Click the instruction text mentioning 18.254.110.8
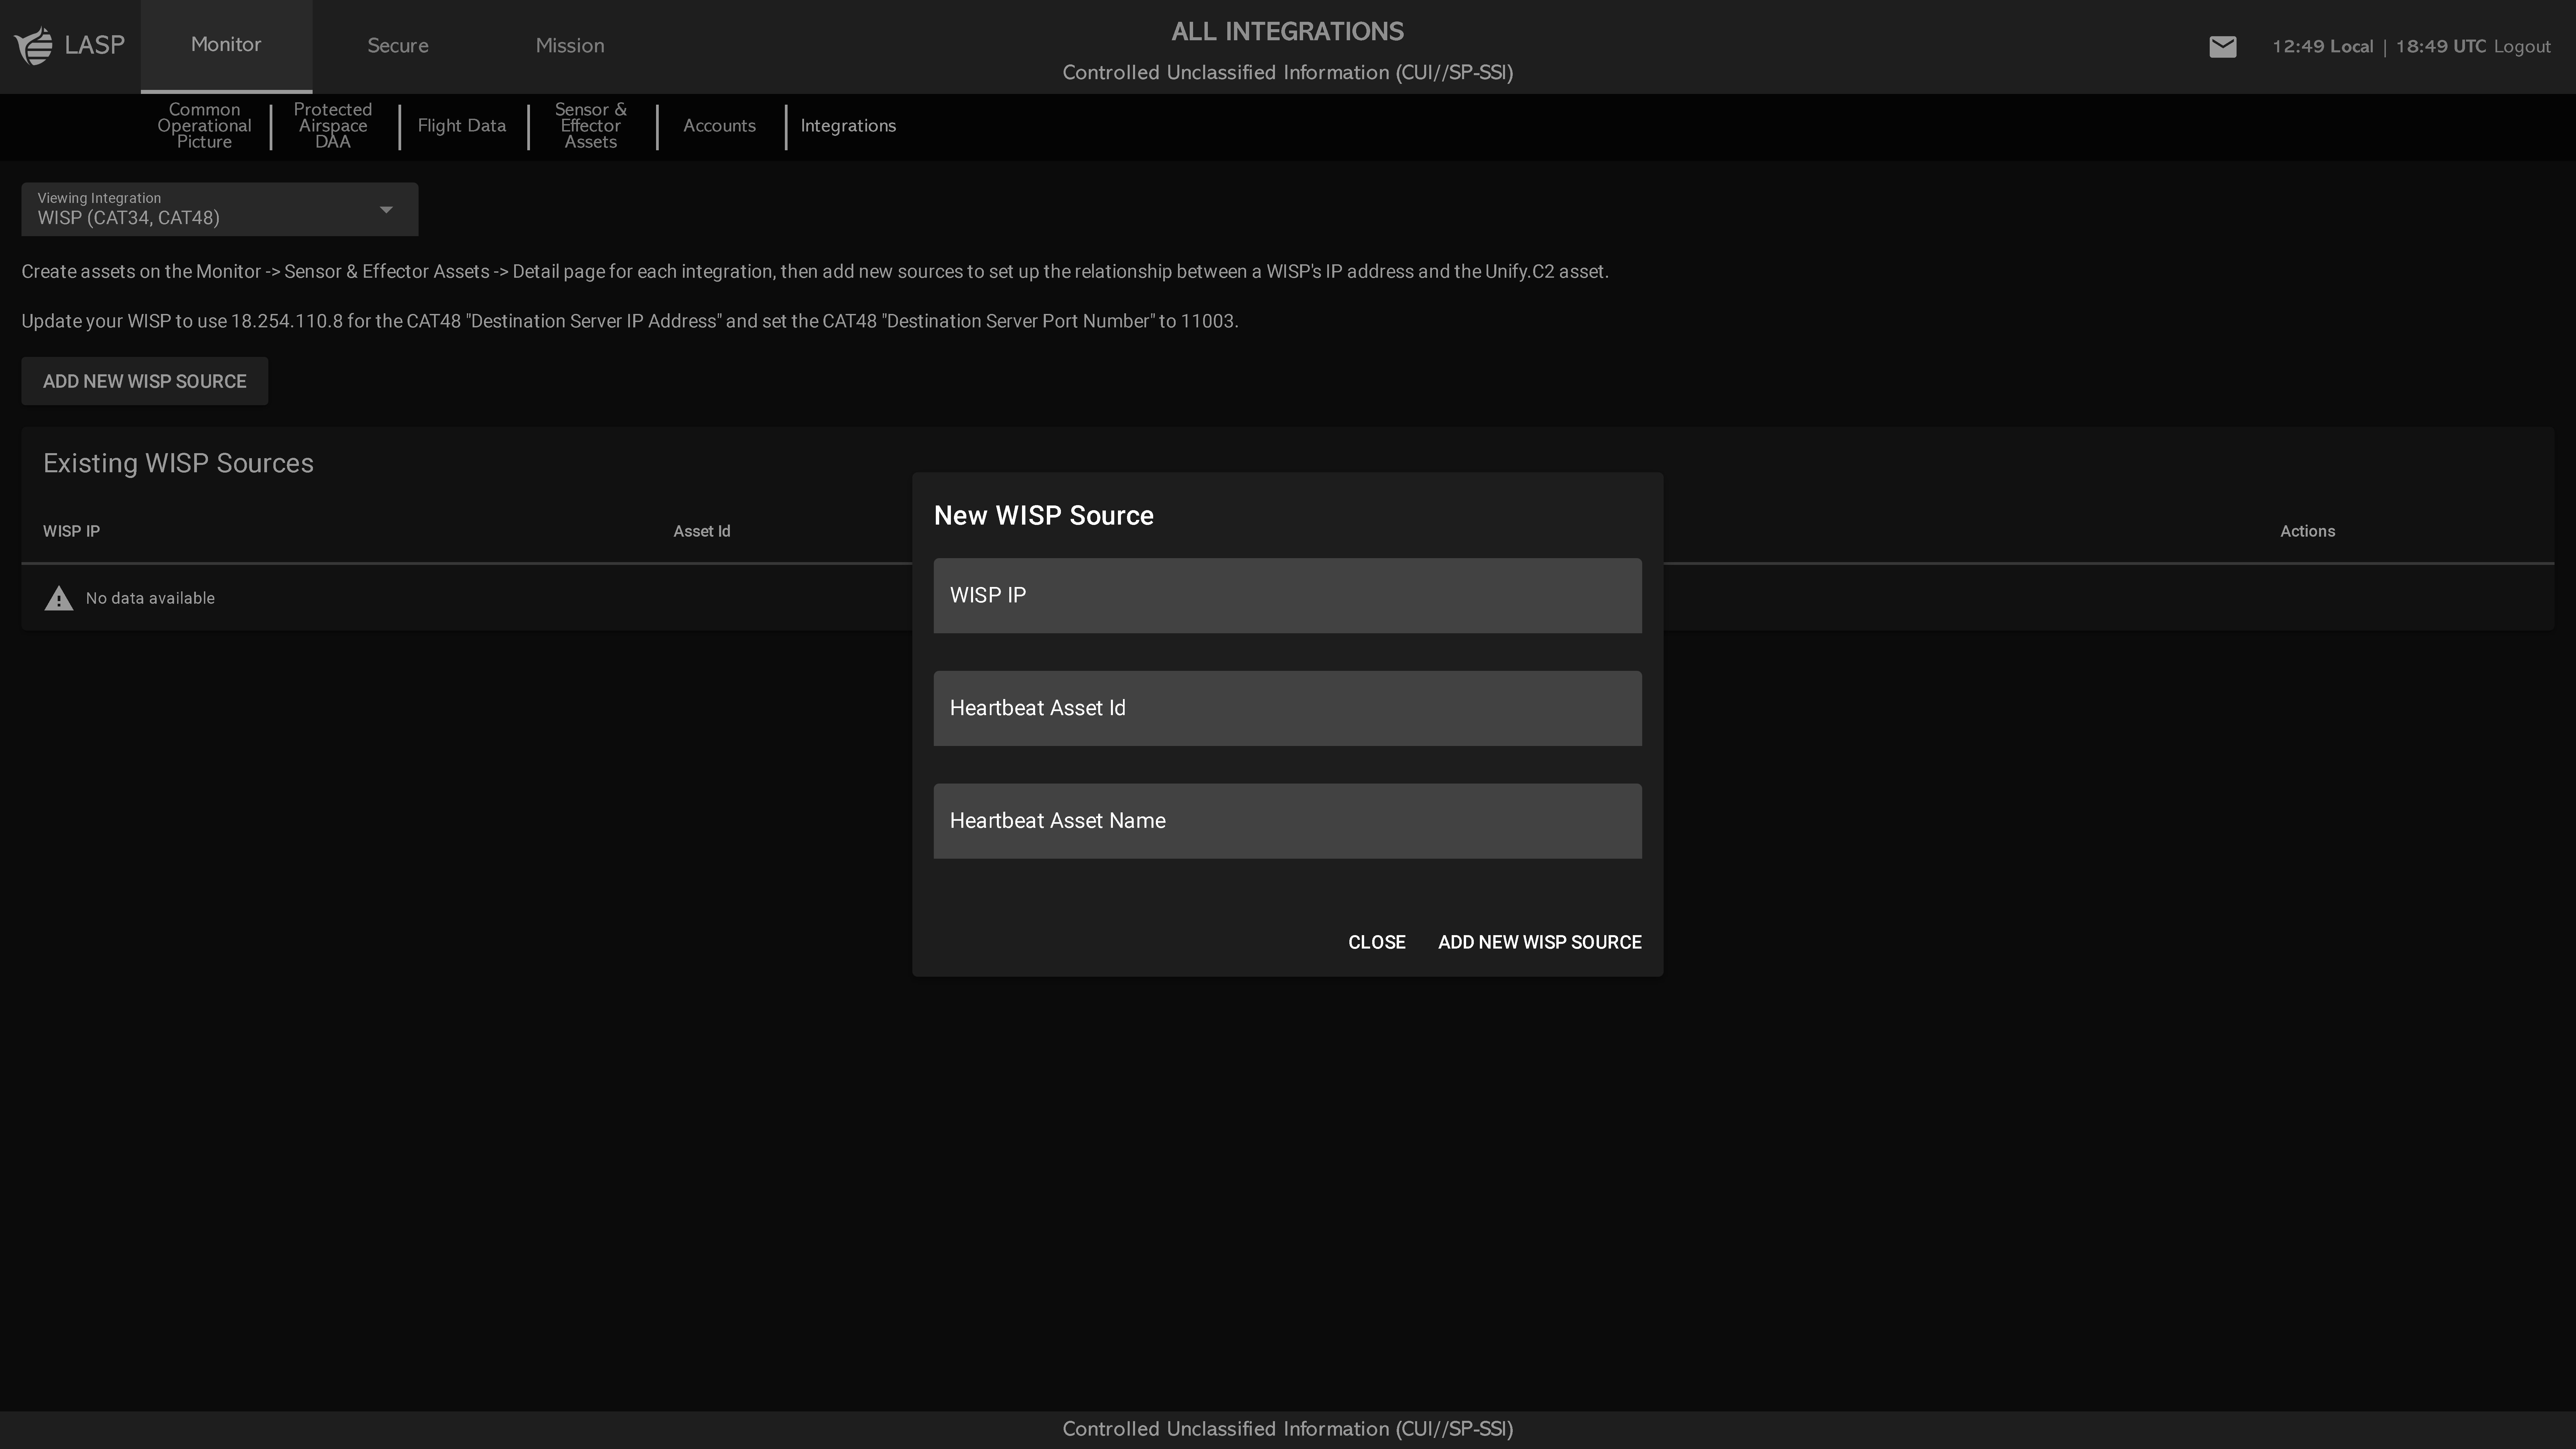The height and width of the screenshot is (1449, 2576). pyautogui.click(x=630, y=321)
